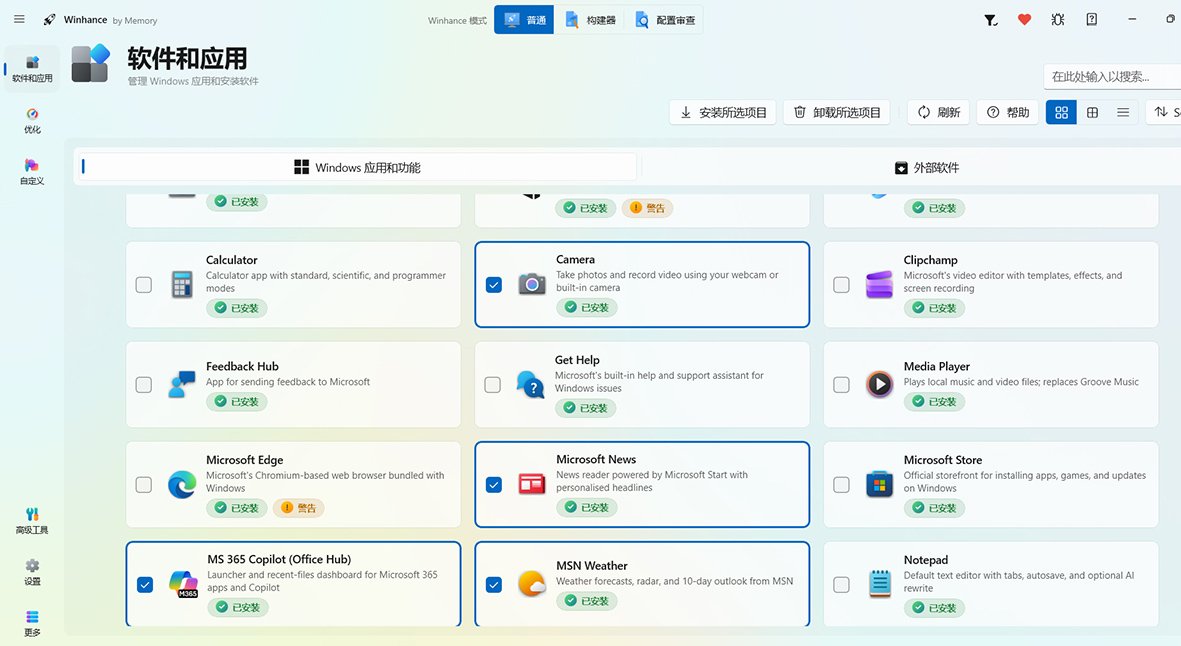Tick the Media Player checkbox
1181x646 pixels.
click(841, 385)
